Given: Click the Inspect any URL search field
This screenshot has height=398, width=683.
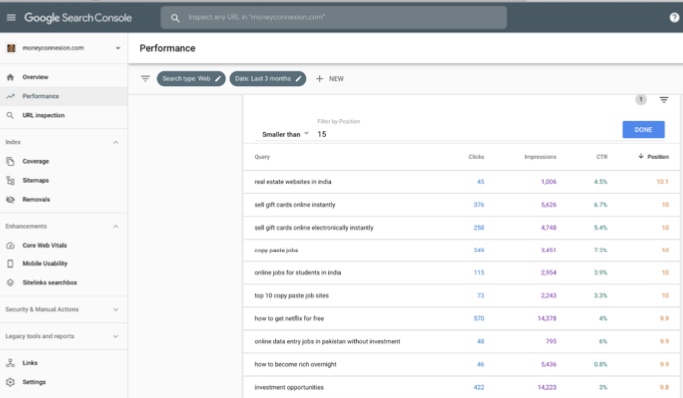Looking at the screenshot, I should 333,17.
